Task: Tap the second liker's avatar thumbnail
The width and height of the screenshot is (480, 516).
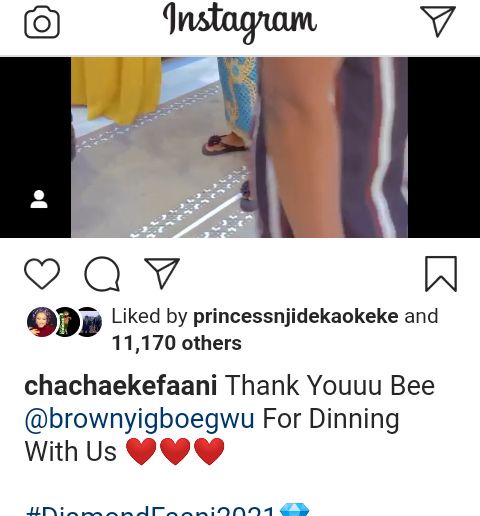Action: pyautogui.click(x=66, y=322)
